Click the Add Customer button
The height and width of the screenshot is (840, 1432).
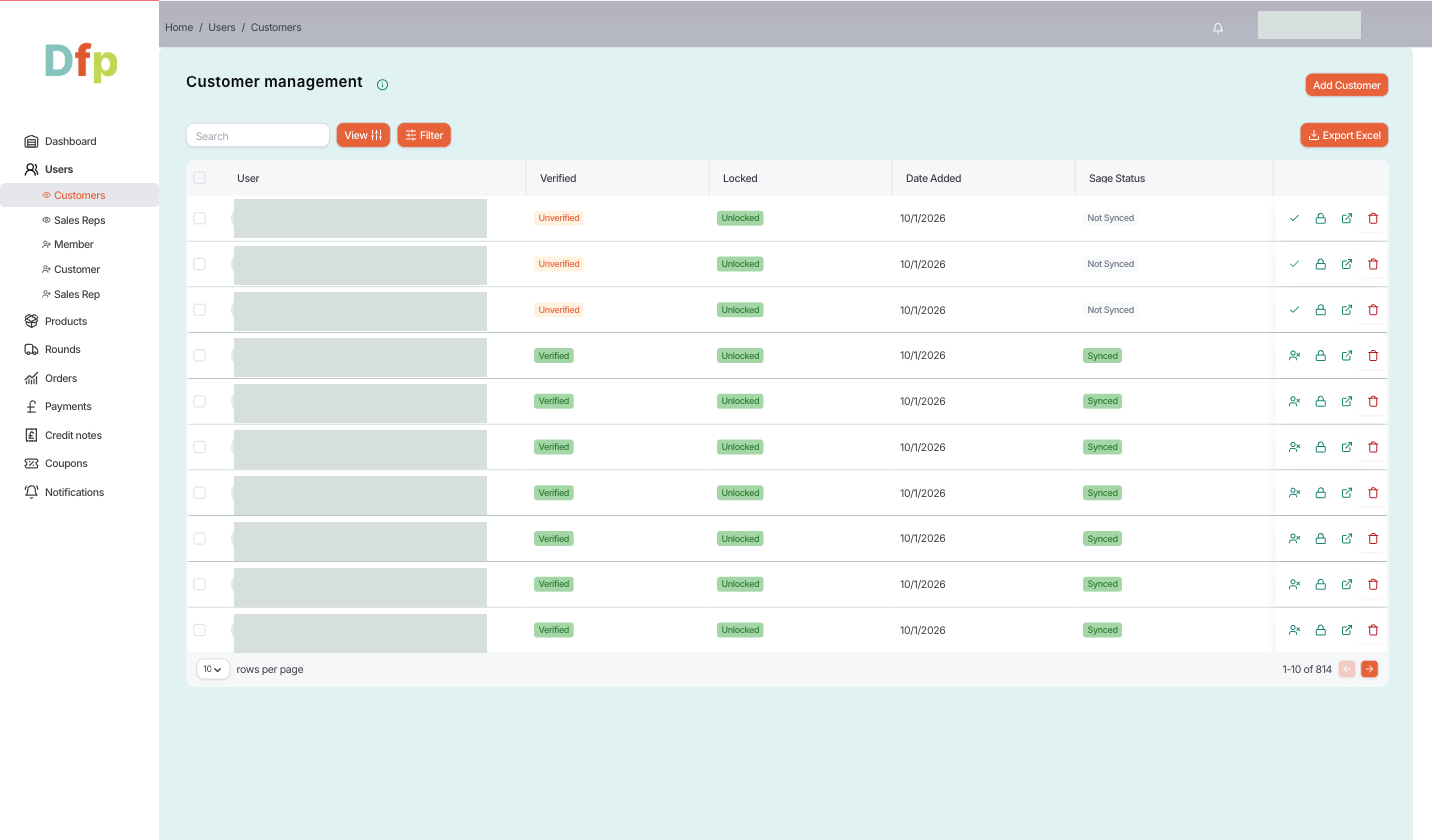1346,85
